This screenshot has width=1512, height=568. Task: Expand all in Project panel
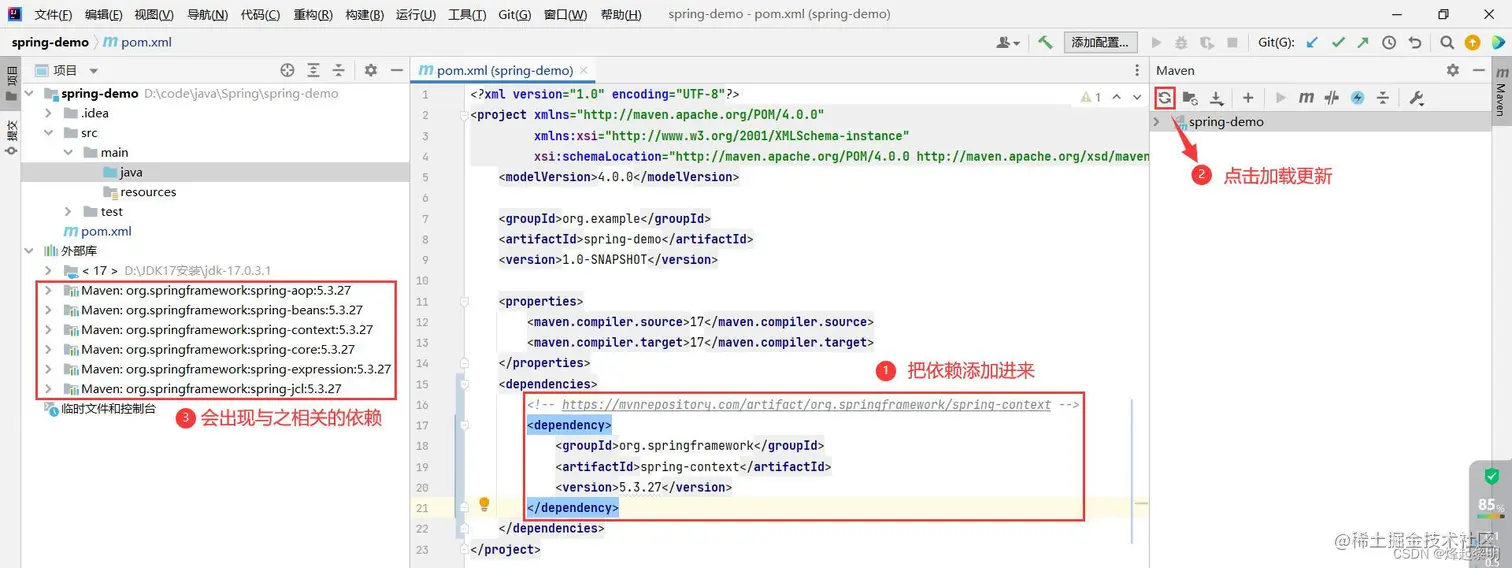[x=313, y=70]
